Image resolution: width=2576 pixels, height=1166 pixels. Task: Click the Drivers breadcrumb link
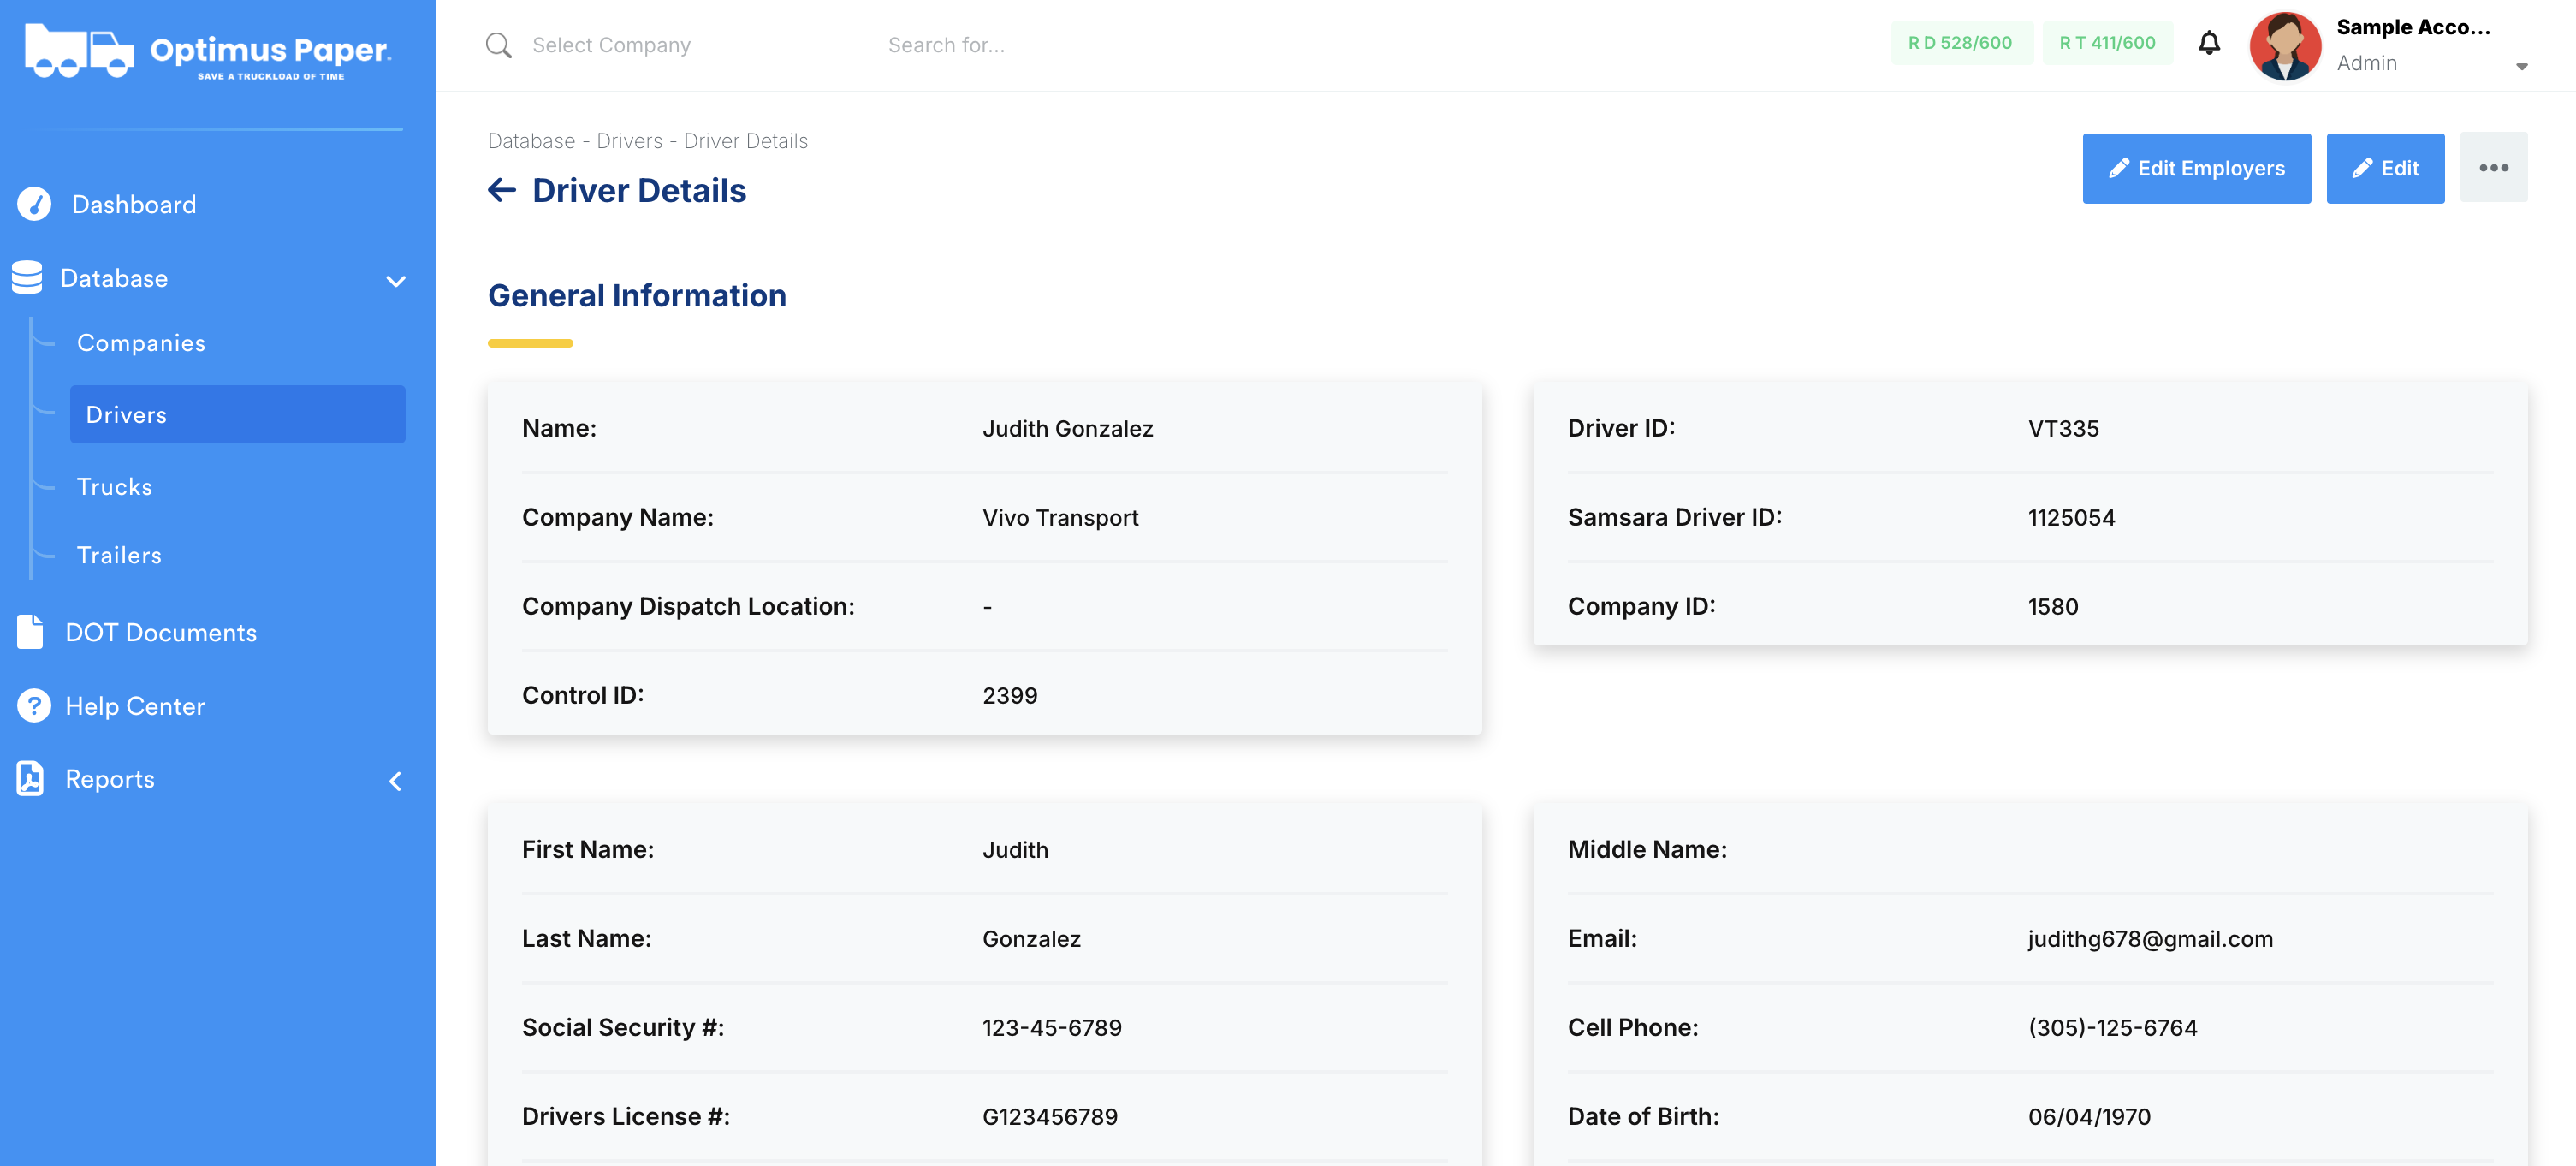[x=629, y=141]
